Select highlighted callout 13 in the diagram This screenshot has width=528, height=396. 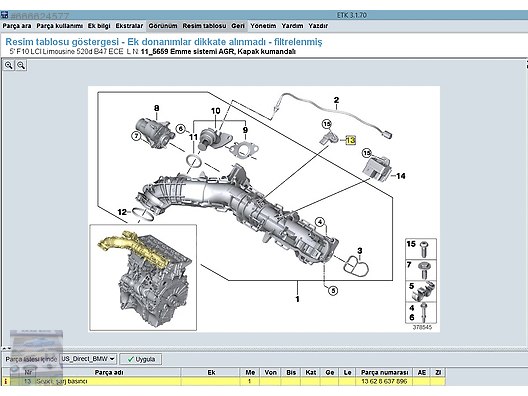[351, 140]
